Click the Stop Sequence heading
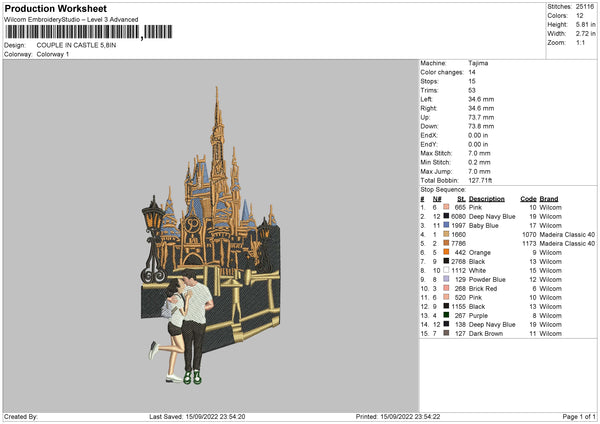 442,188
